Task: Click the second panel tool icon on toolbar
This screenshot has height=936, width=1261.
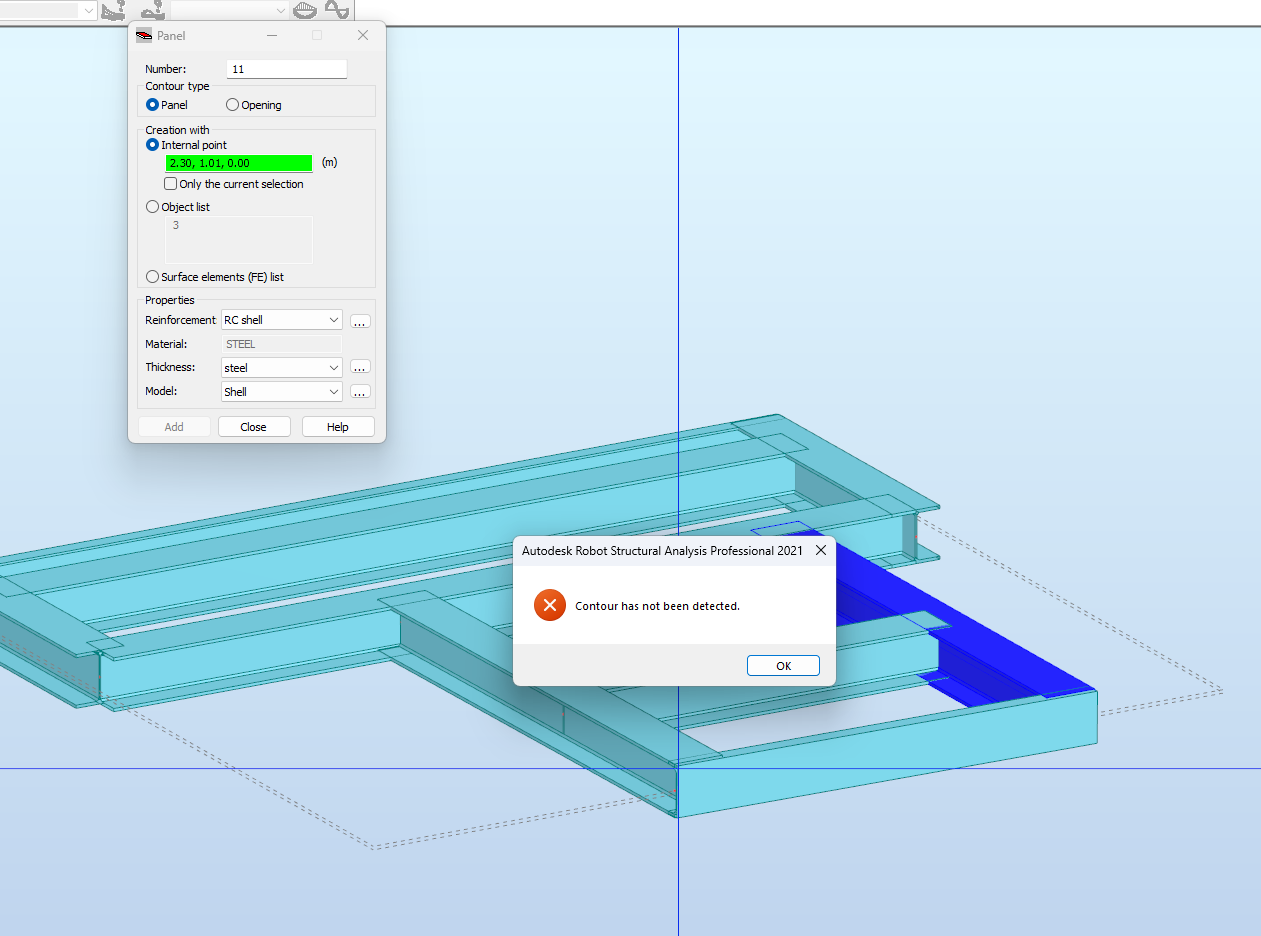Action: 151,11
